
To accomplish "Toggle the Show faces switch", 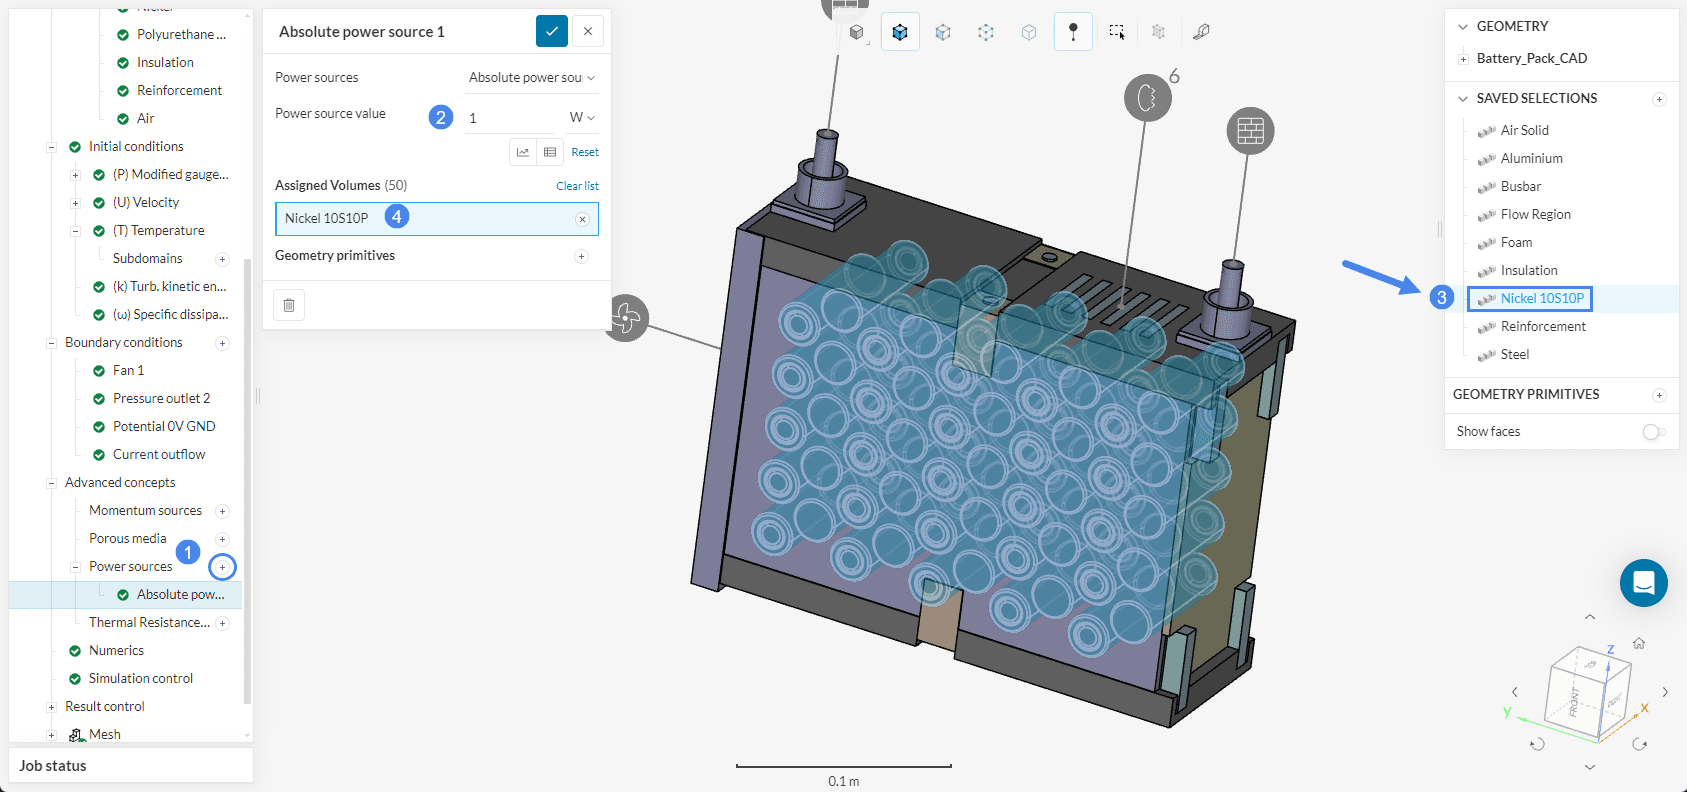I will pos(1654,432).
